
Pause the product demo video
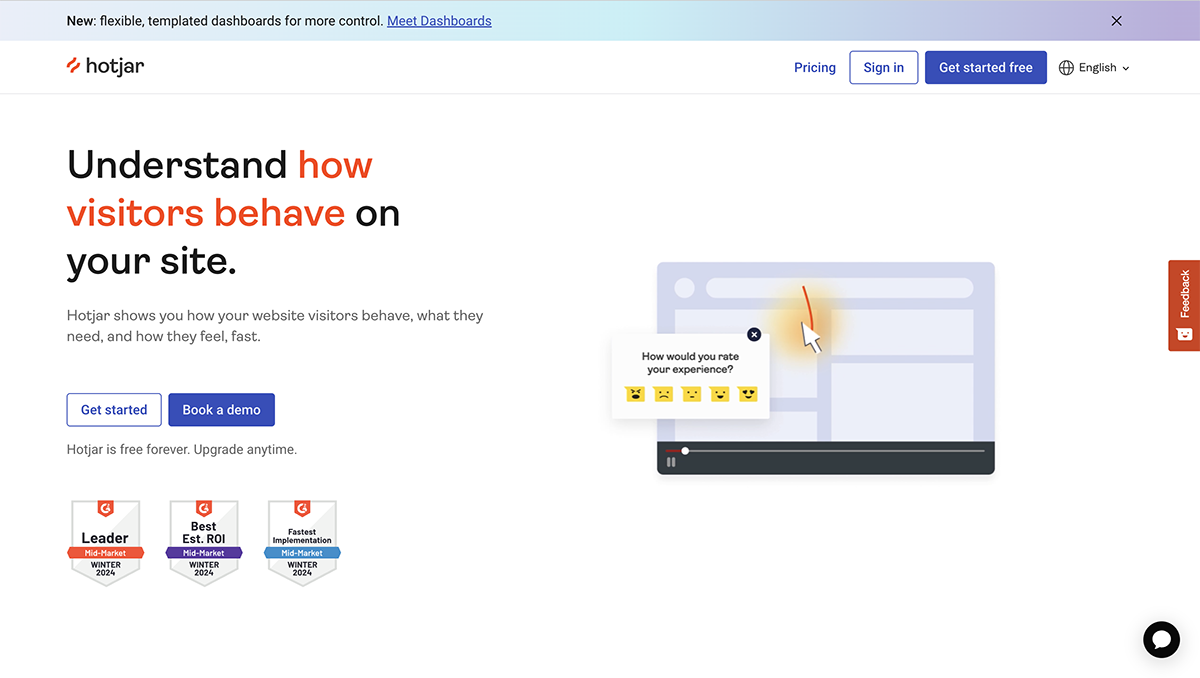(x=671, y=461)
